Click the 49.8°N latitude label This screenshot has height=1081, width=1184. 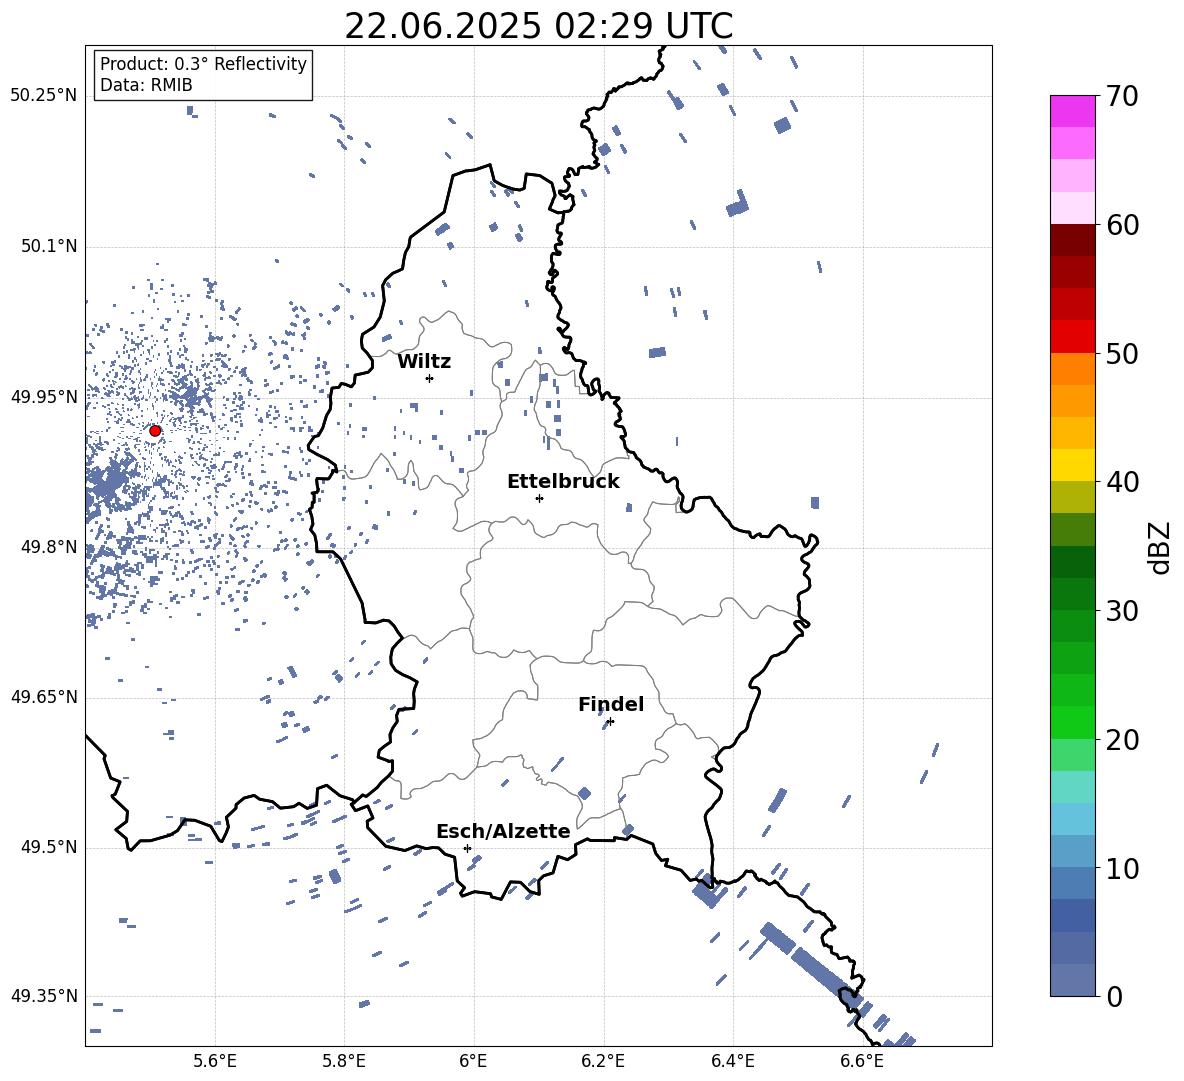[x=49, y=547]
